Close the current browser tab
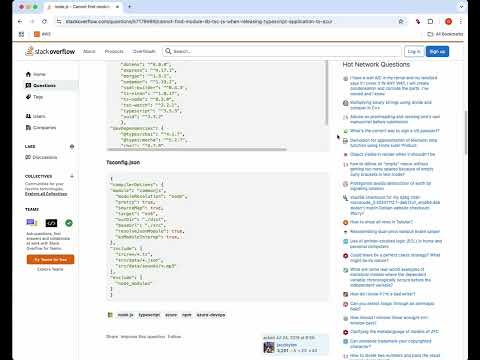 117,7
